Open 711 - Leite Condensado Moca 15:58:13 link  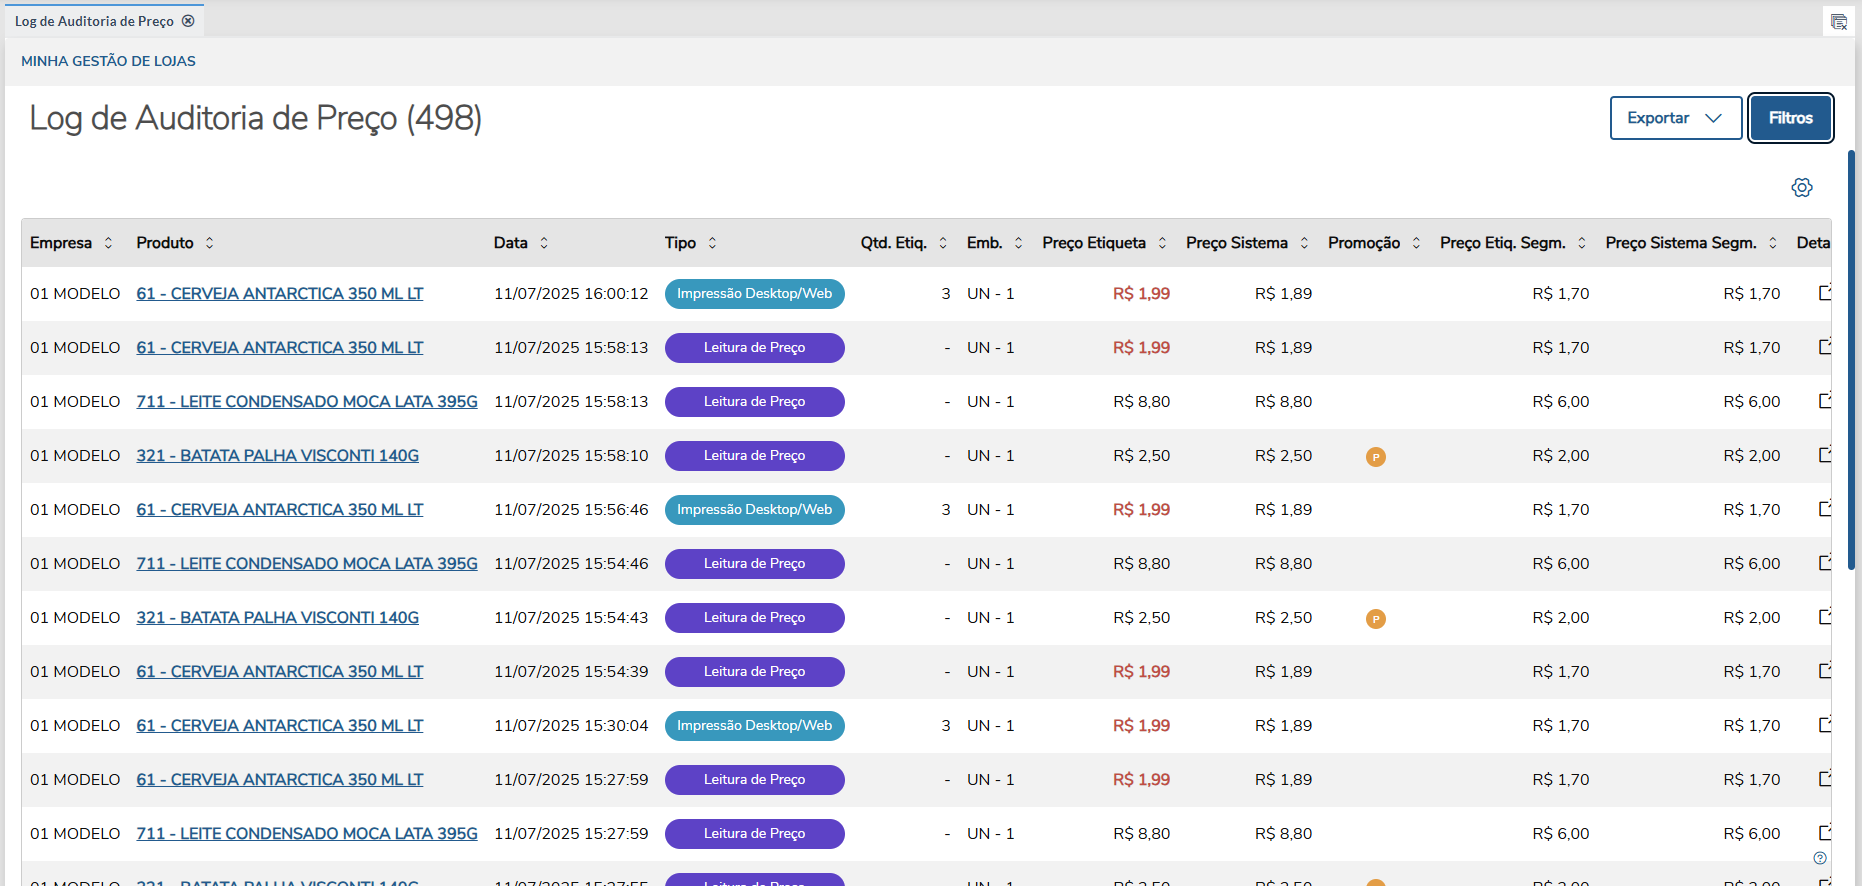[307, 402]
